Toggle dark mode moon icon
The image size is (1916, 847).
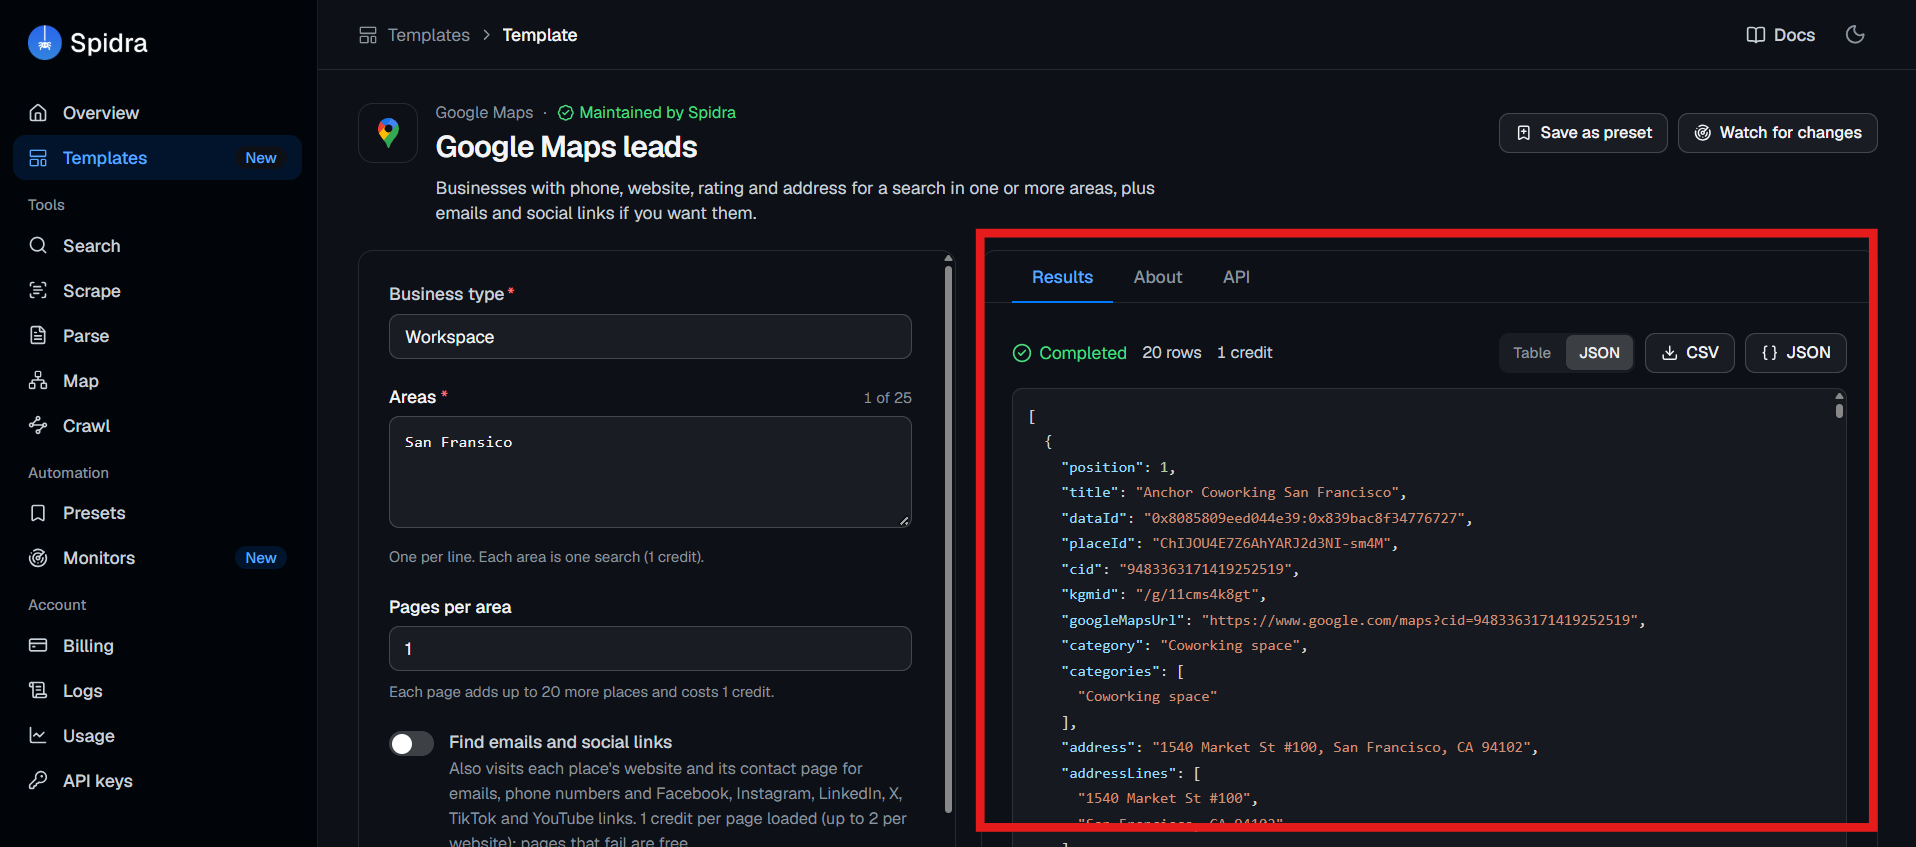(1855, 35)
